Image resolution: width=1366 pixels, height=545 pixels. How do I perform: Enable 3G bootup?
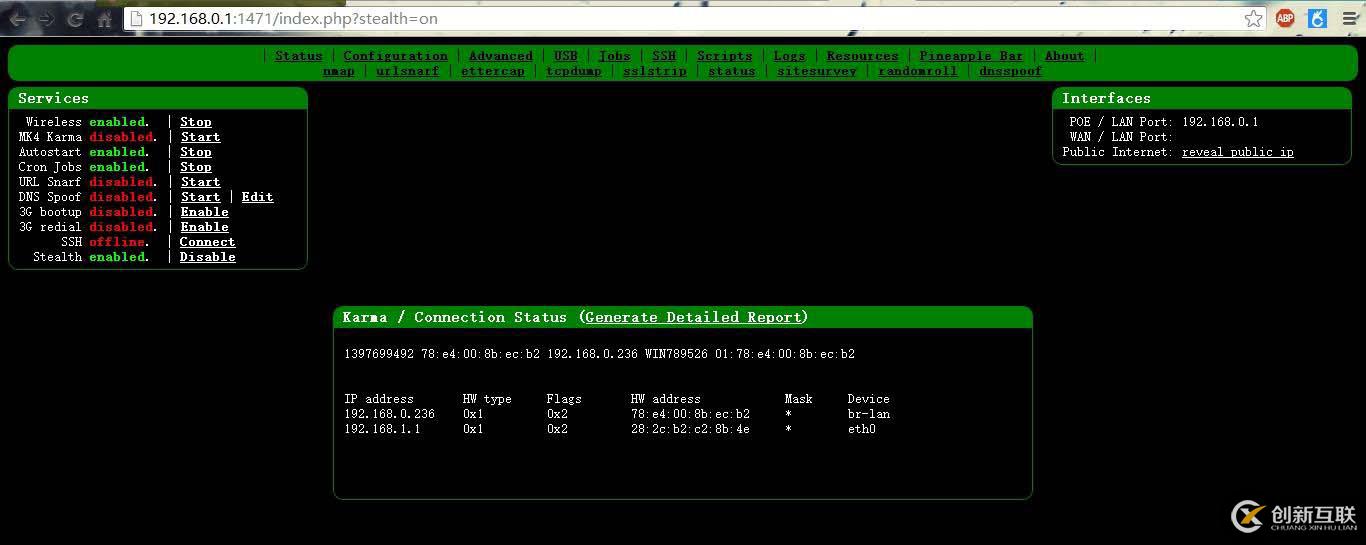[x=205, y=212]
